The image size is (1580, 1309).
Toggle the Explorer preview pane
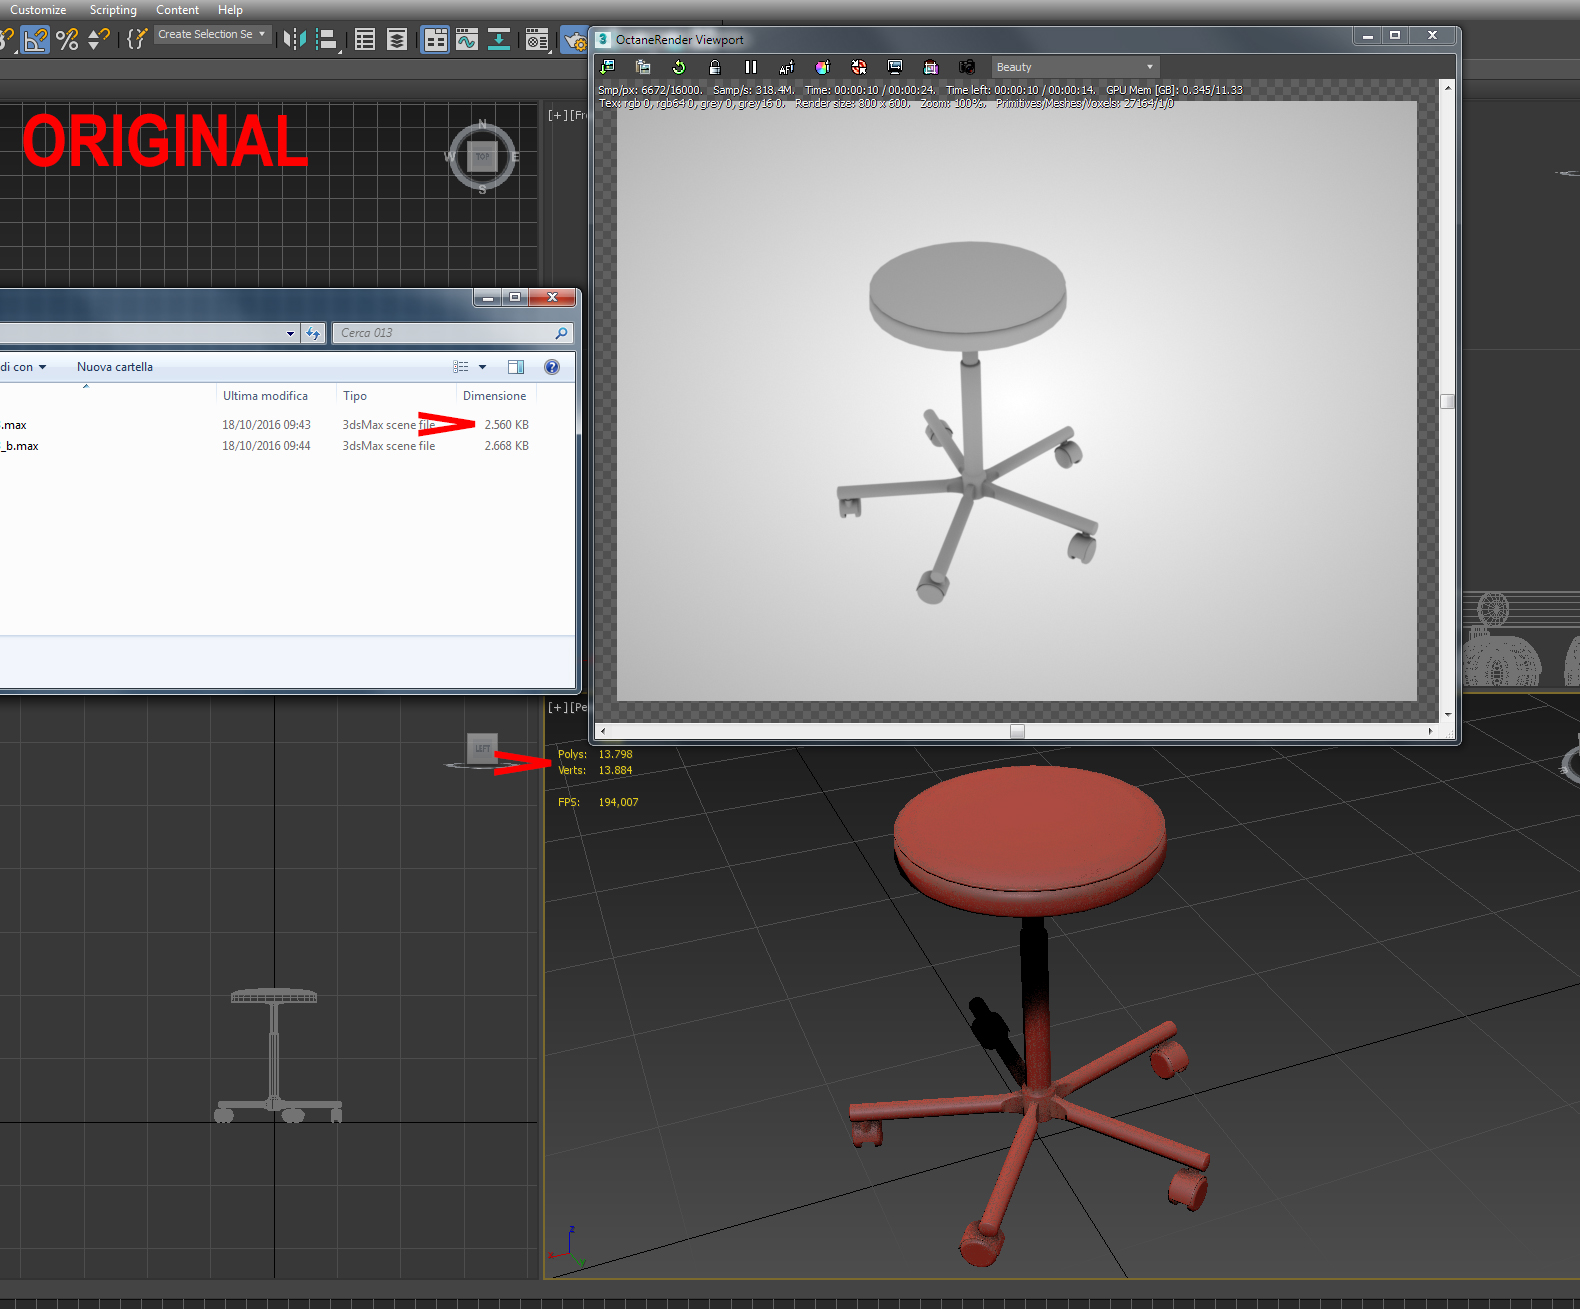(x=516, y=367)
